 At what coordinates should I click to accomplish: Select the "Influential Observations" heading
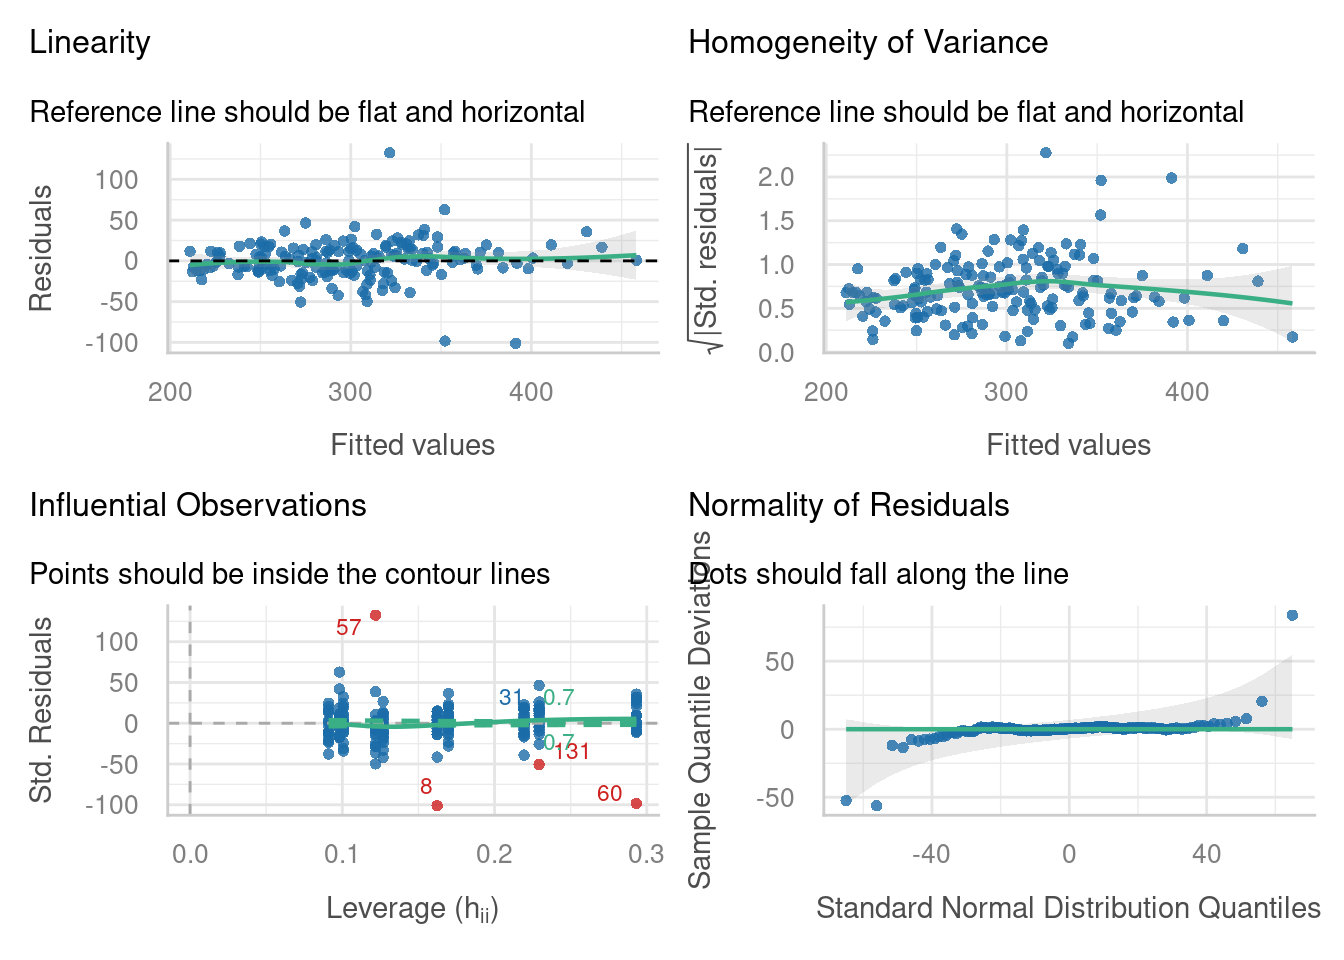click(198, 505)
